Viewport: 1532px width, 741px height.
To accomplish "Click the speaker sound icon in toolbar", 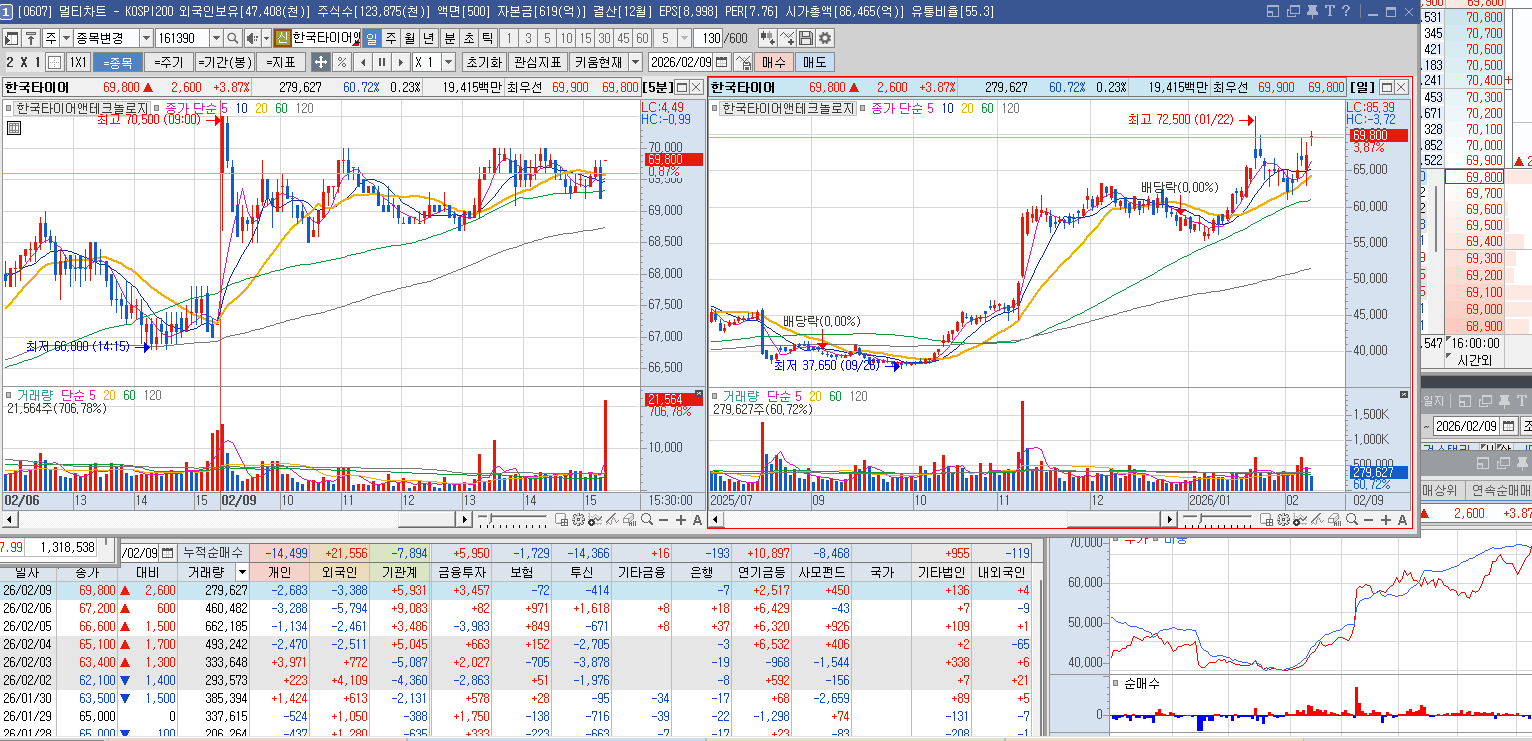I will point(252,38).
